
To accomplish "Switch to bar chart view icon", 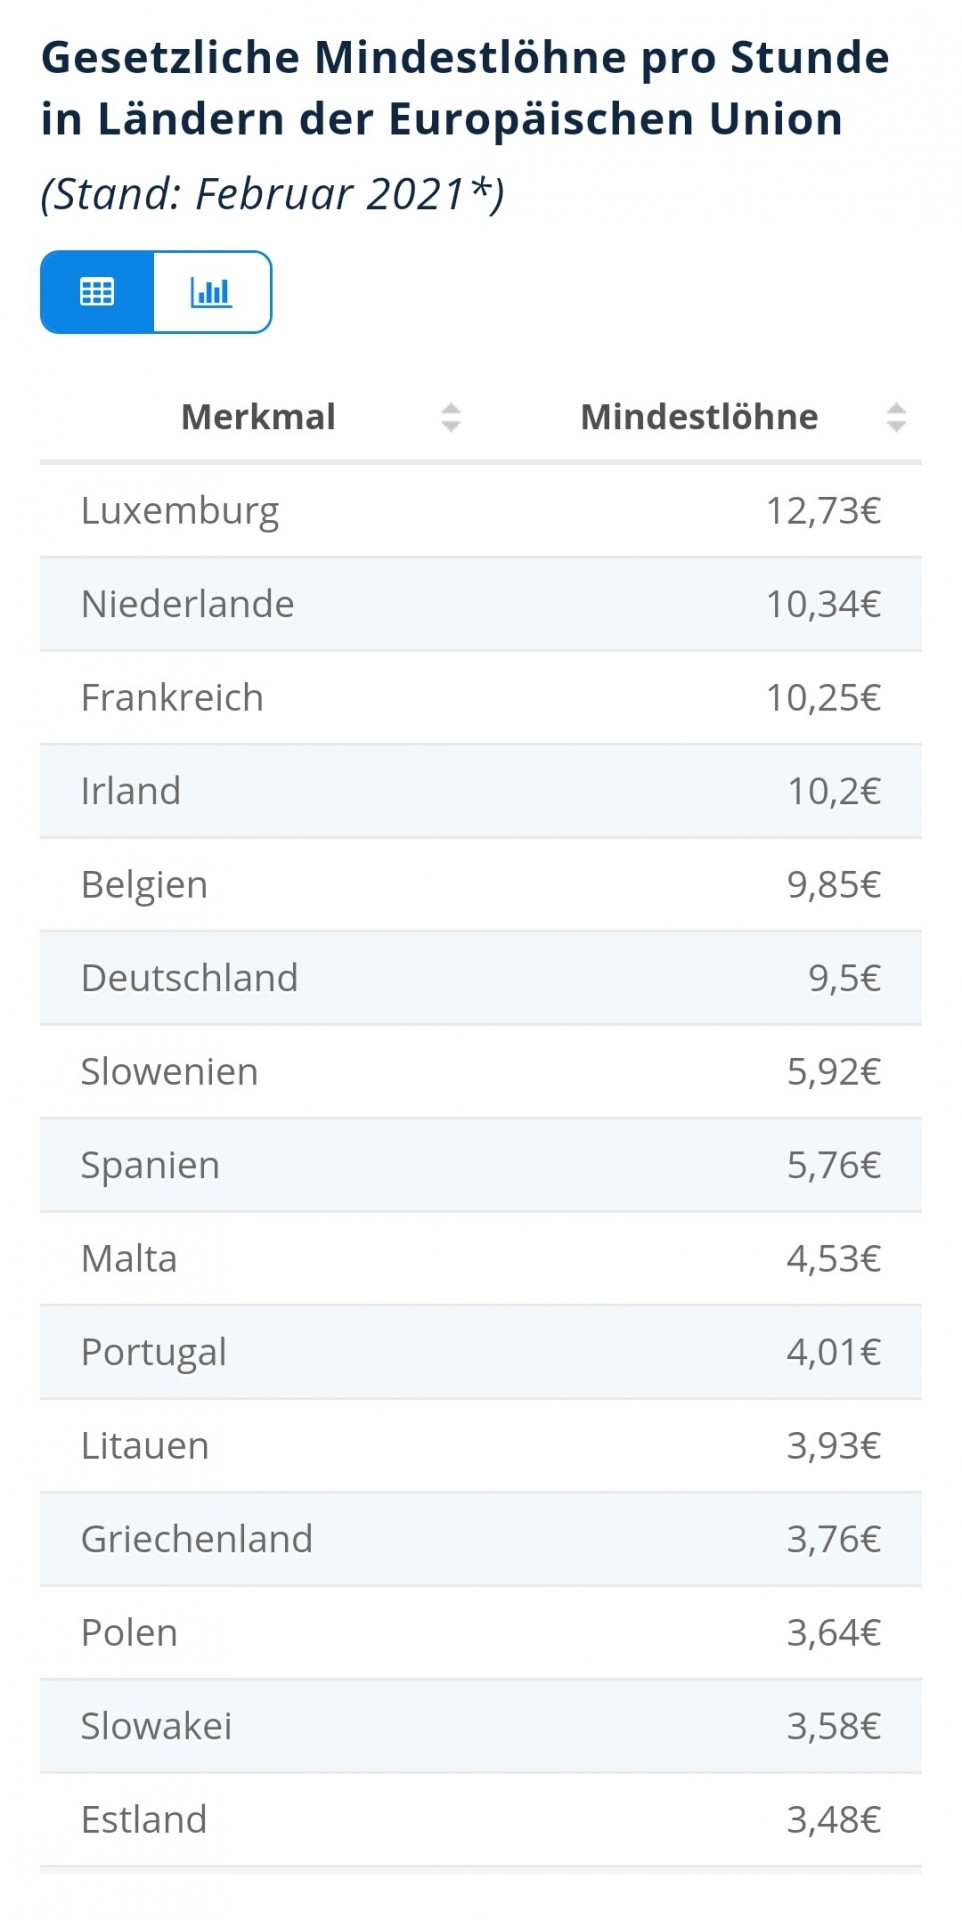I will [x=211, y=292].
